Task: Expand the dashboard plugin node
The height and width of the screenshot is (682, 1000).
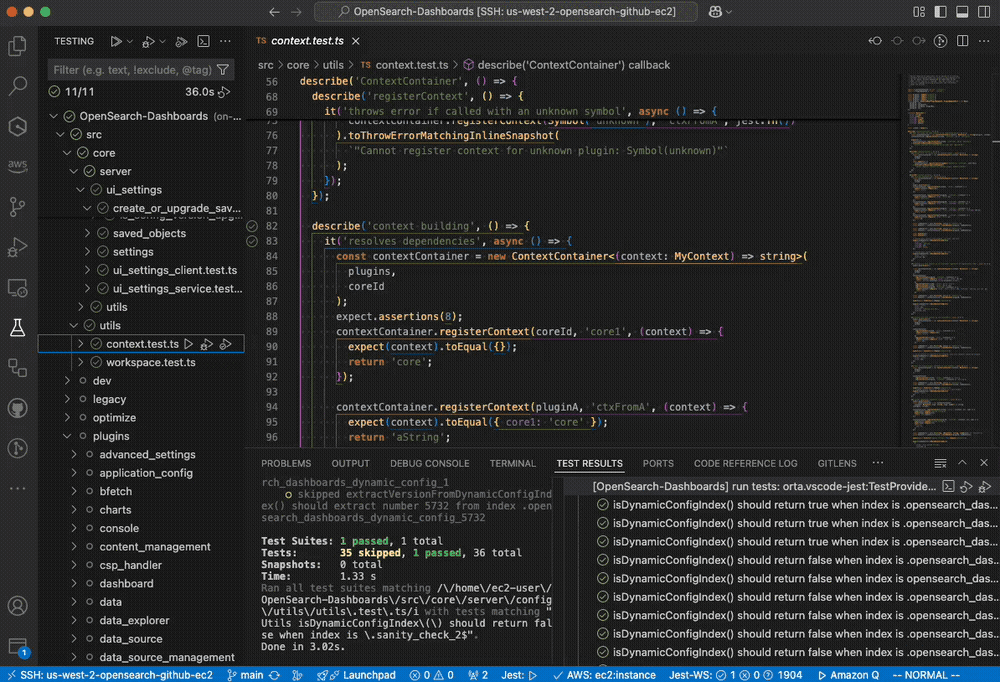Action: pos(74,584)
